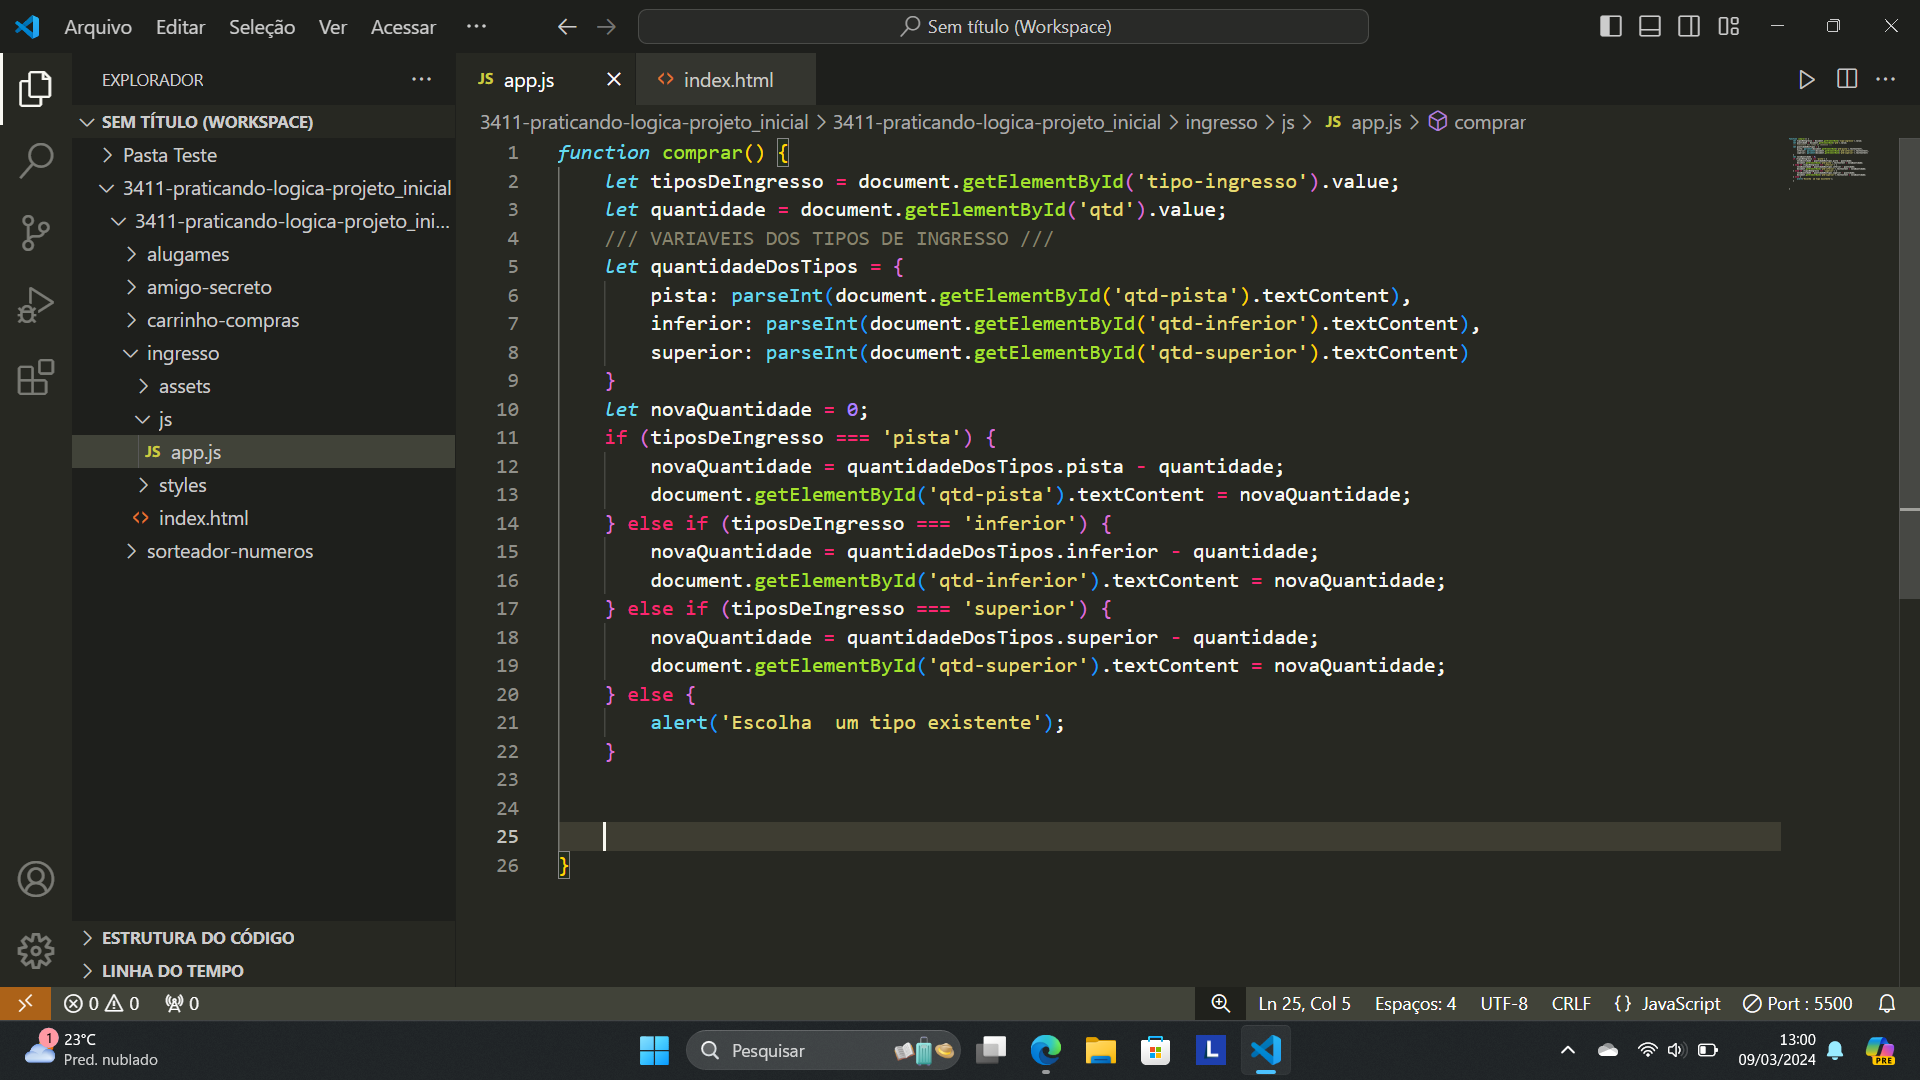This screenshot has width=1920, height=1080.
Task: Expand the amigo-secreto folder
Action: click(264, 287)
